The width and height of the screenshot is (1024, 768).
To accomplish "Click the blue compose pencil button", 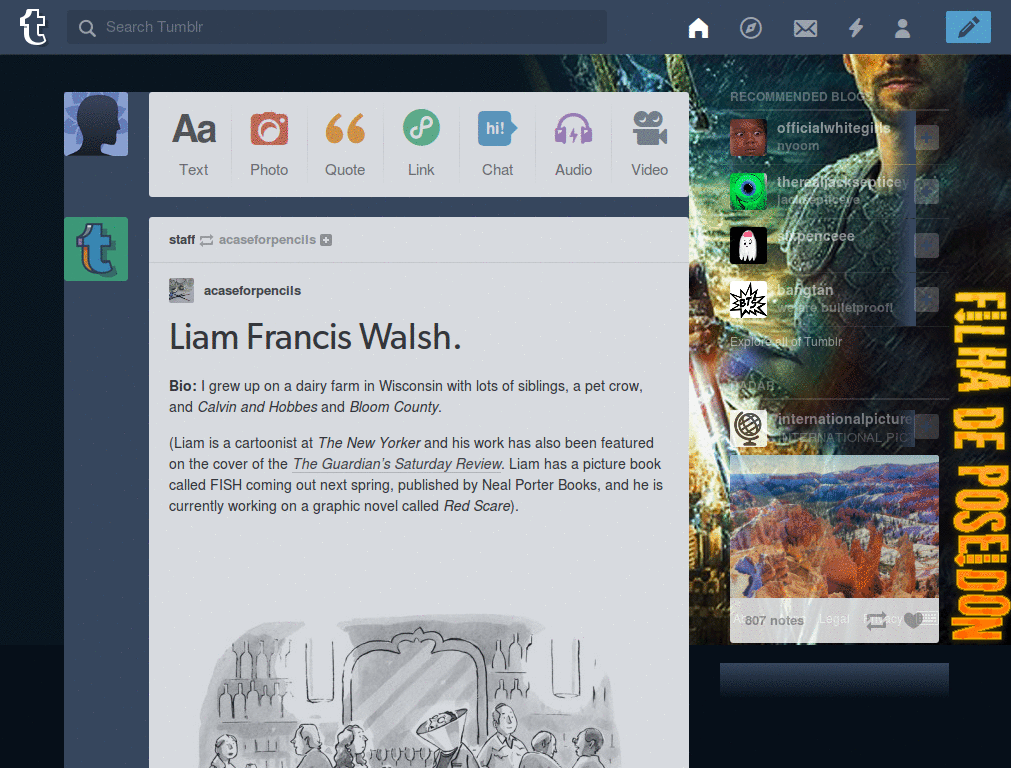I will [968, 27].
